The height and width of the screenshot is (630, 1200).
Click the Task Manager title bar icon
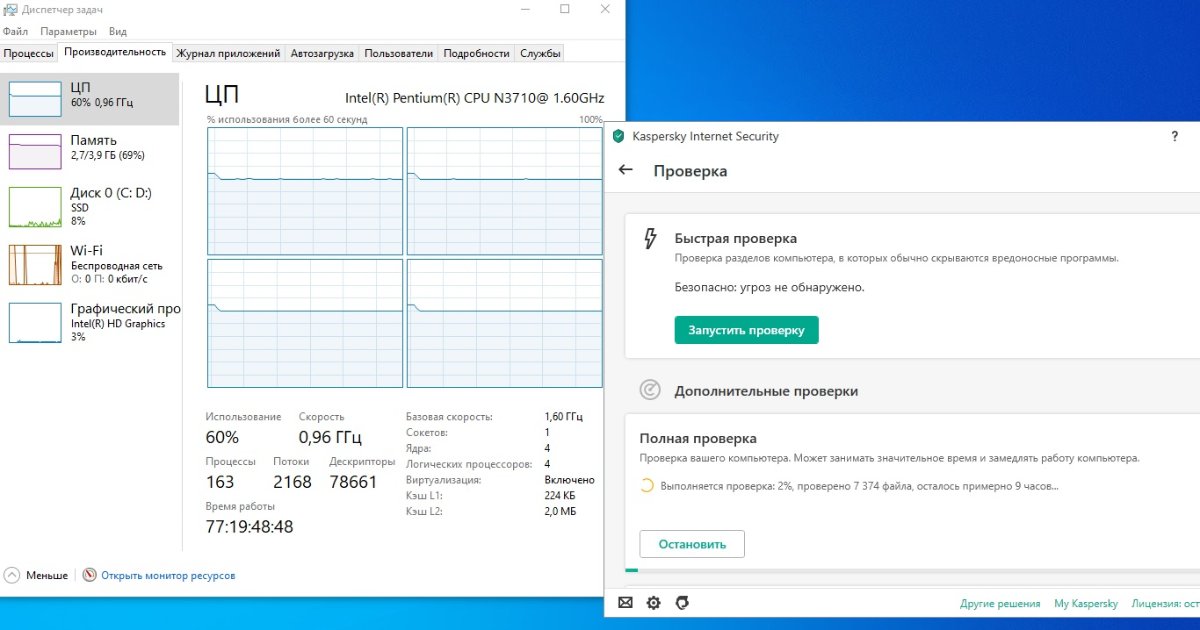pyautogui.click(x=11, y=9)
